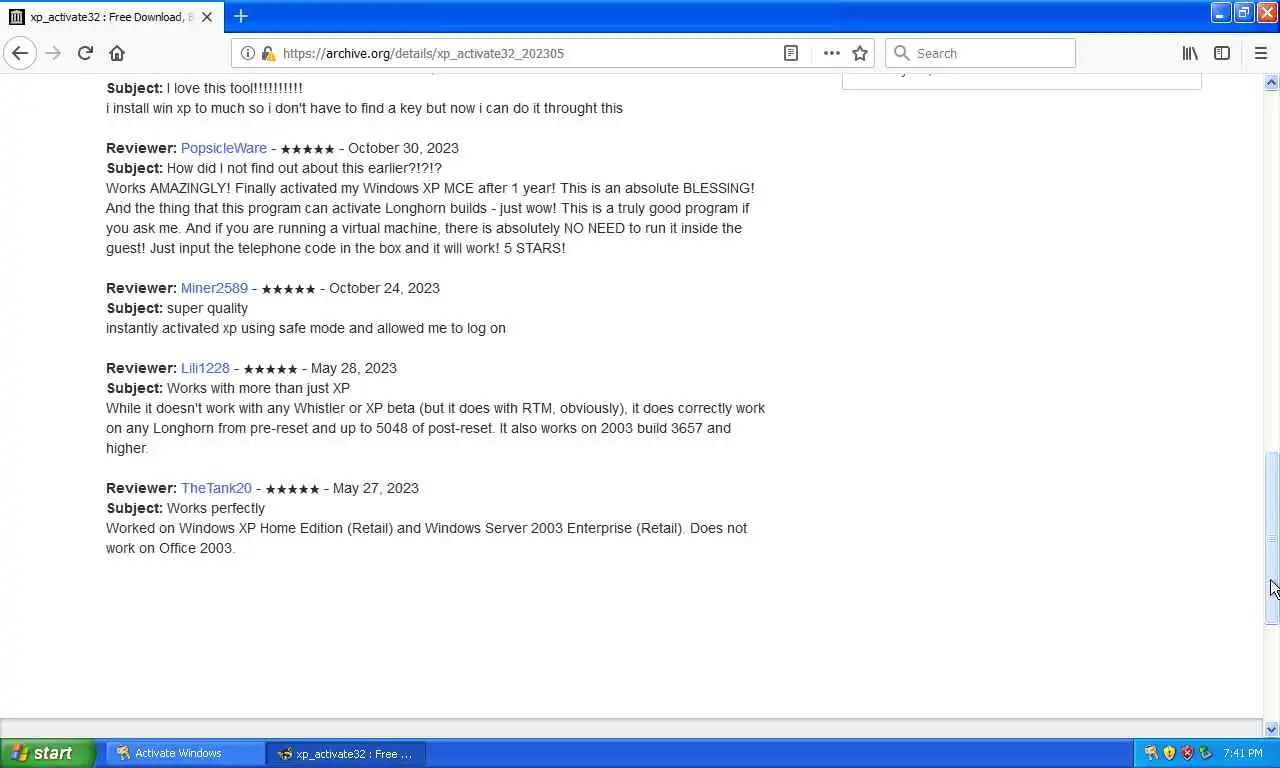
Task: Open reviewer Miner2589 profile
Action: point(214,288)
